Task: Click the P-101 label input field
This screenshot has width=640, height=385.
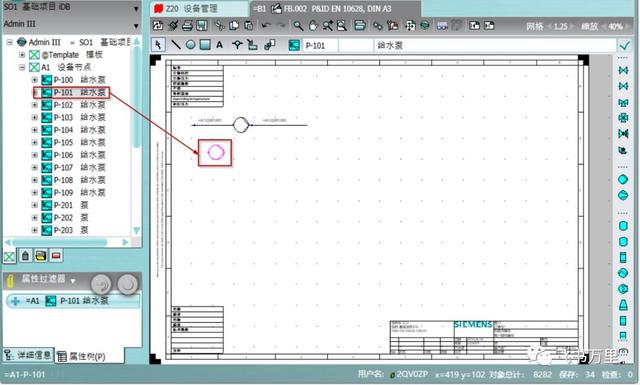Action: [x=320, y=45]
